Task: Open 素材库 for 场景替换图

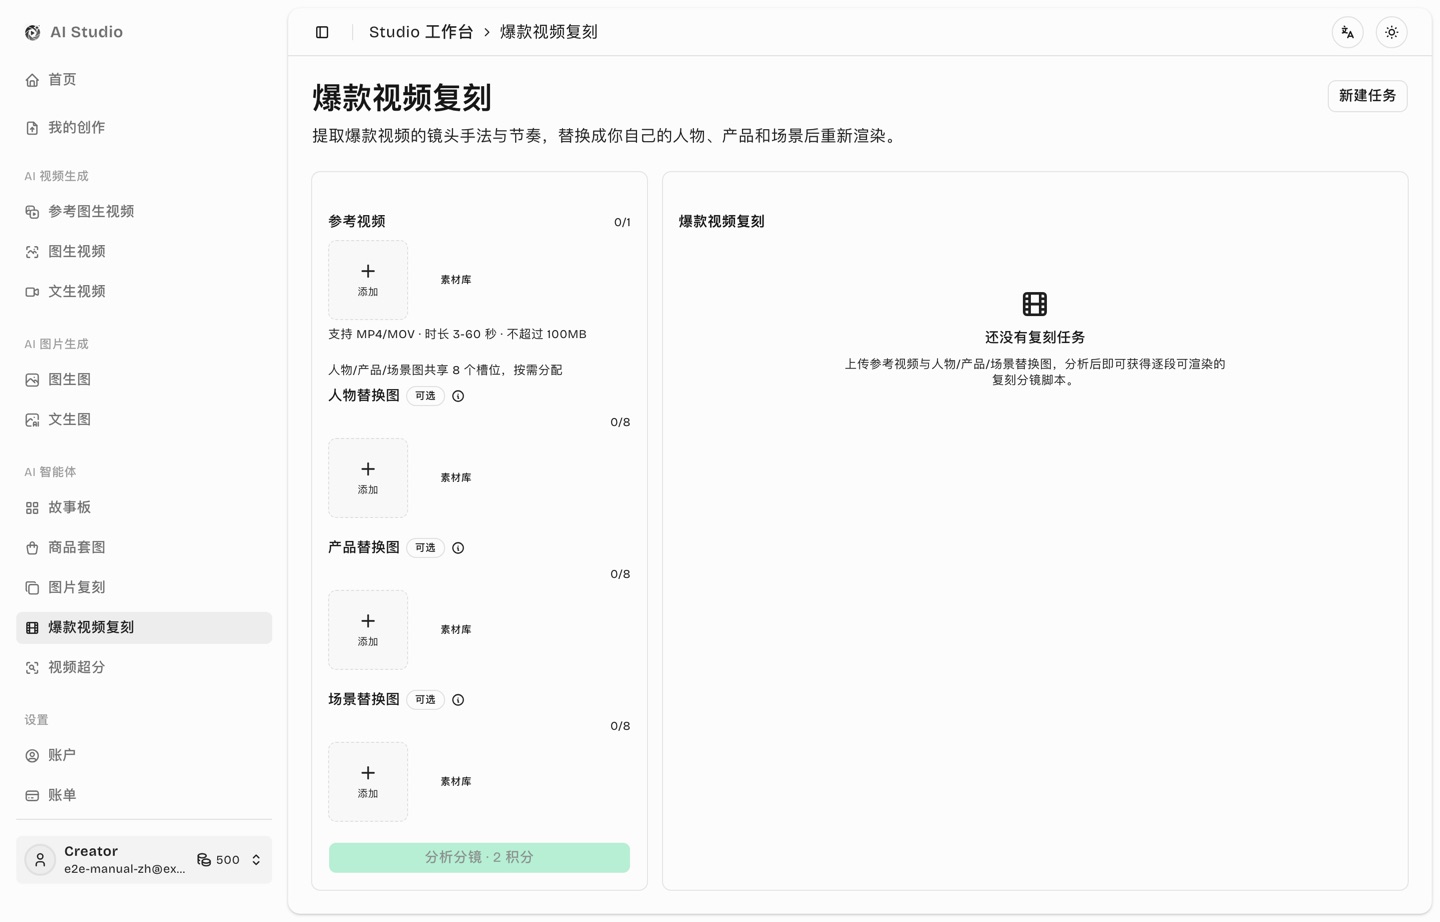Action: [456, 782]
